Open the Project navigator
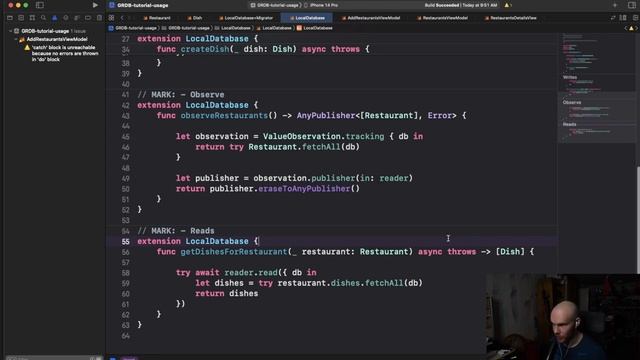Viewport: 640px width, 360px height. click(10, 18)
